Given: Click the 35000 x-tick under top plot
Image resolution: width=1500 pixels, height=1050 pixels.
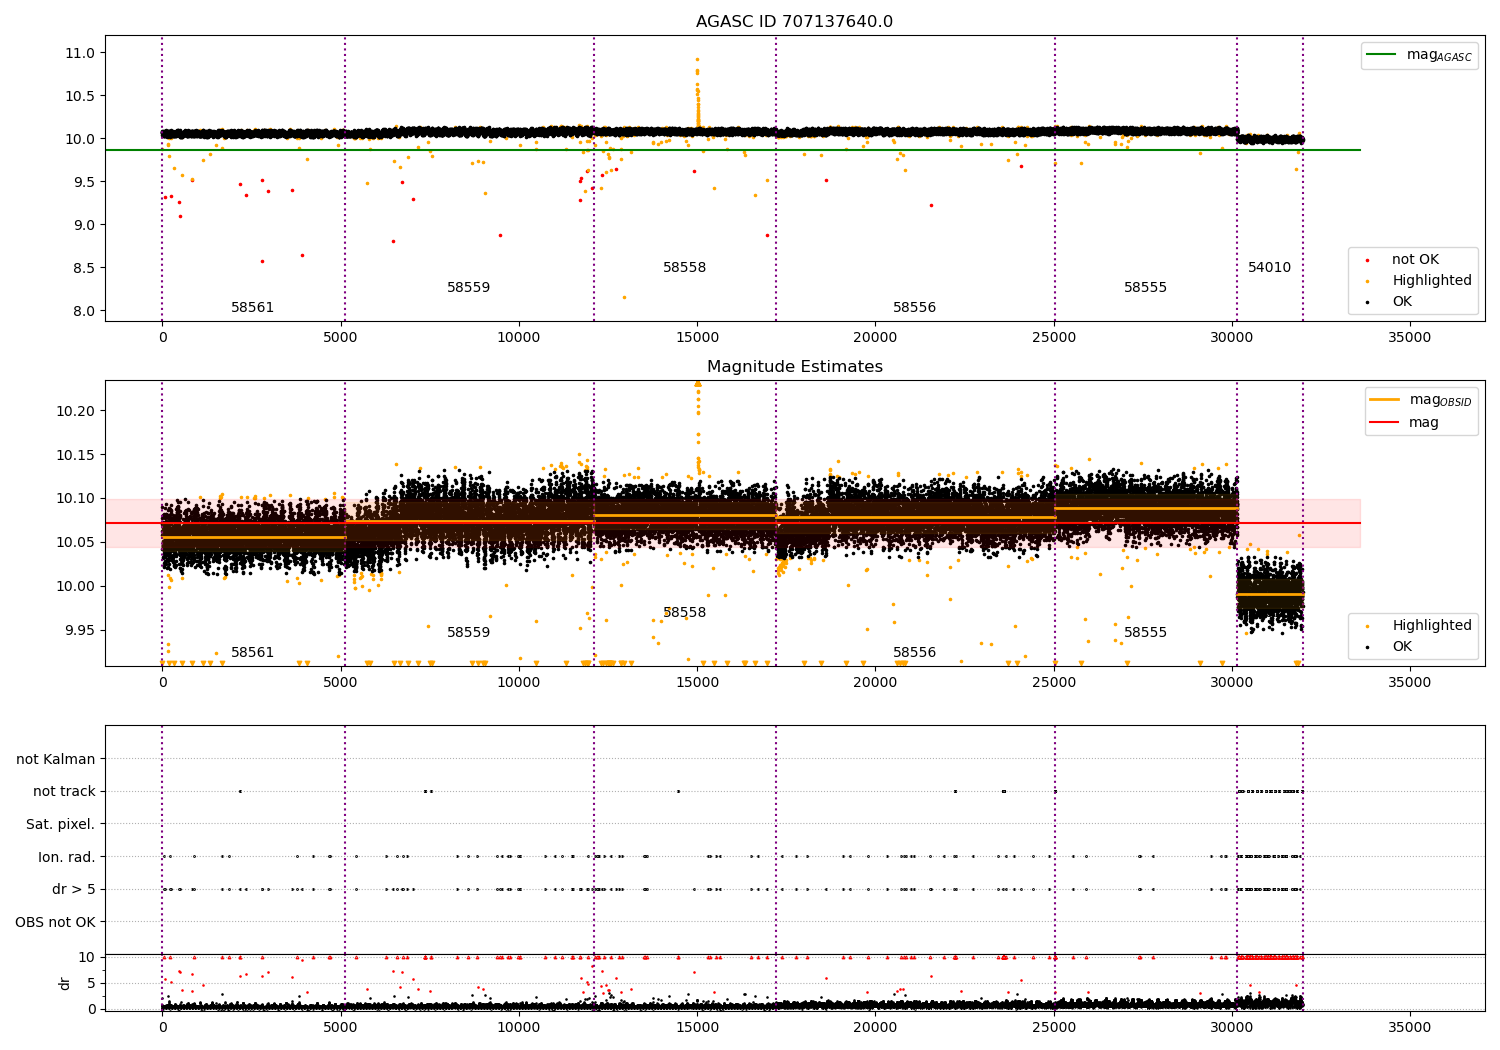Looking at the screenshot, I should click(1410, 338).
